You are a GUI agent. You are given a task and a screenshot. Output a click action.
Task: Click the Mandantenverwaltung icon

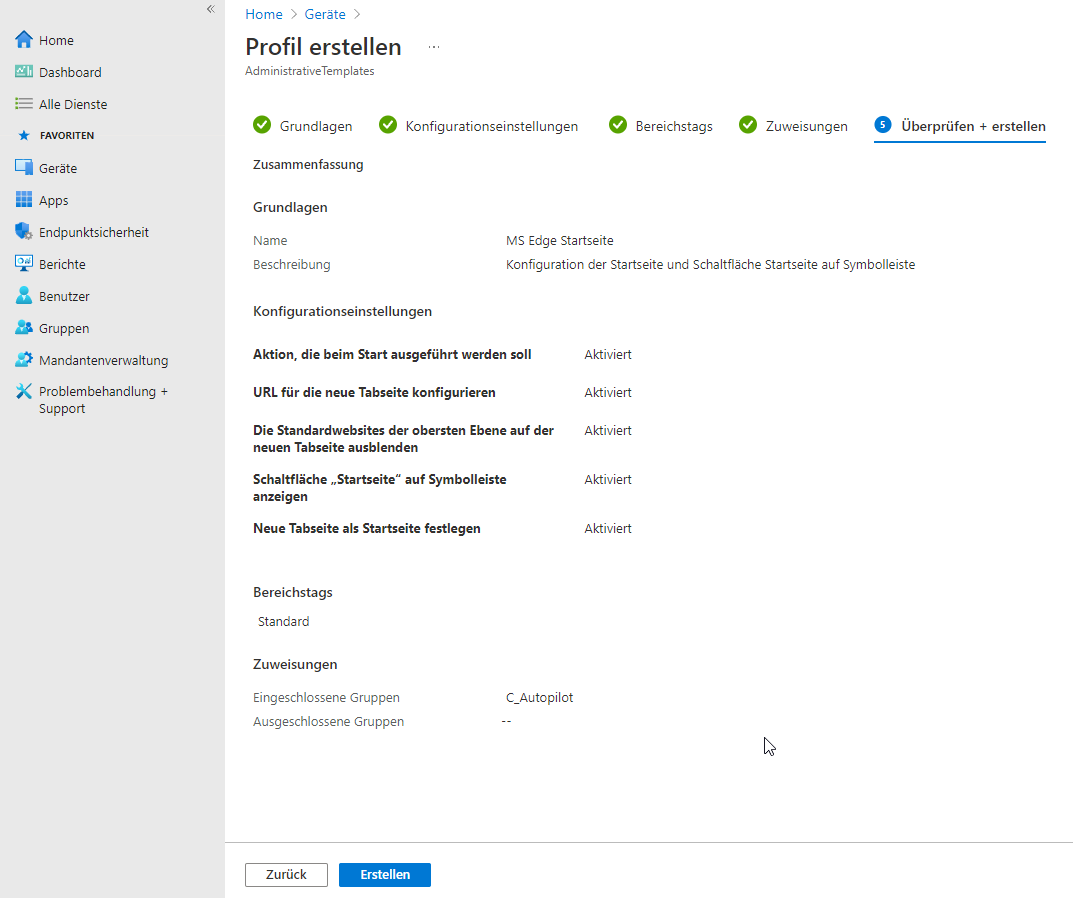(24, 360)
